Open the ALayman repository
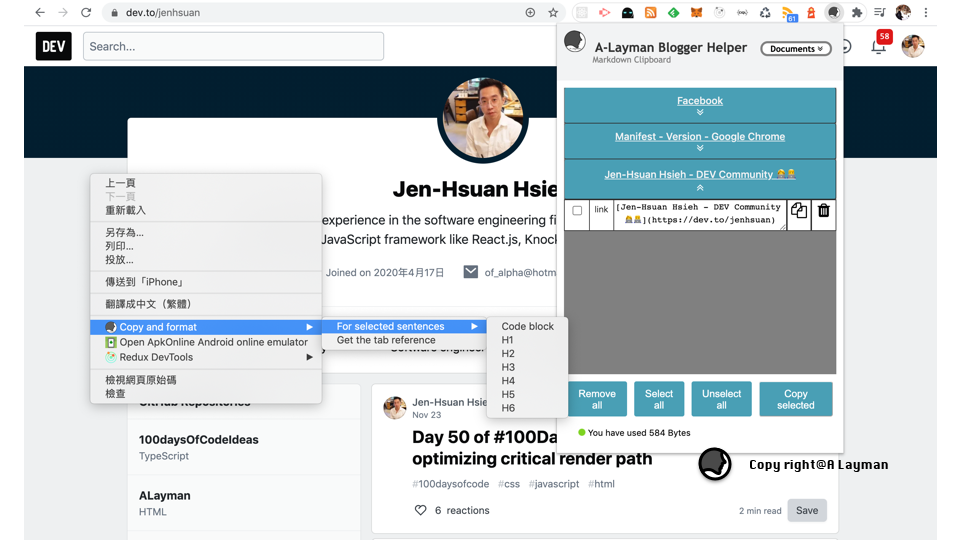The height and width of the screenshot is (540, 960). coord(165,495)
